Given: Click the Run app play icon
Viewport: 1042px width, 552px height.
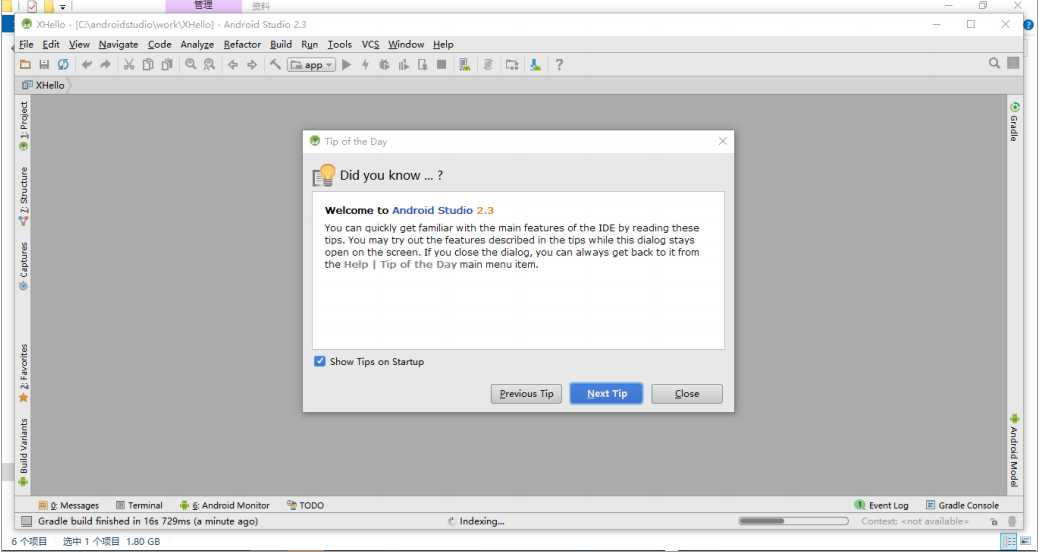Looking at the screenshot, I should click(x=346, y=64).
